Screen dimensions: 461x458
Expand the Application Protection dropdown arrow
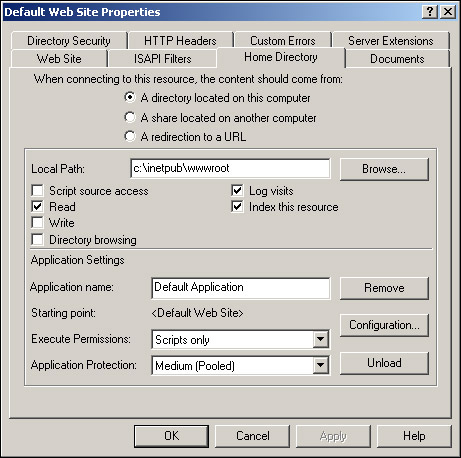point(320,365)
